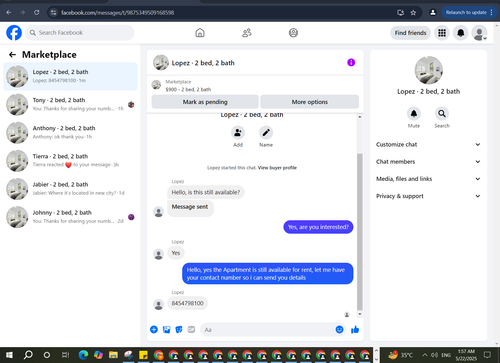Open the Facebook logo home link
500x363 pixels.
(x=14, y=33)
